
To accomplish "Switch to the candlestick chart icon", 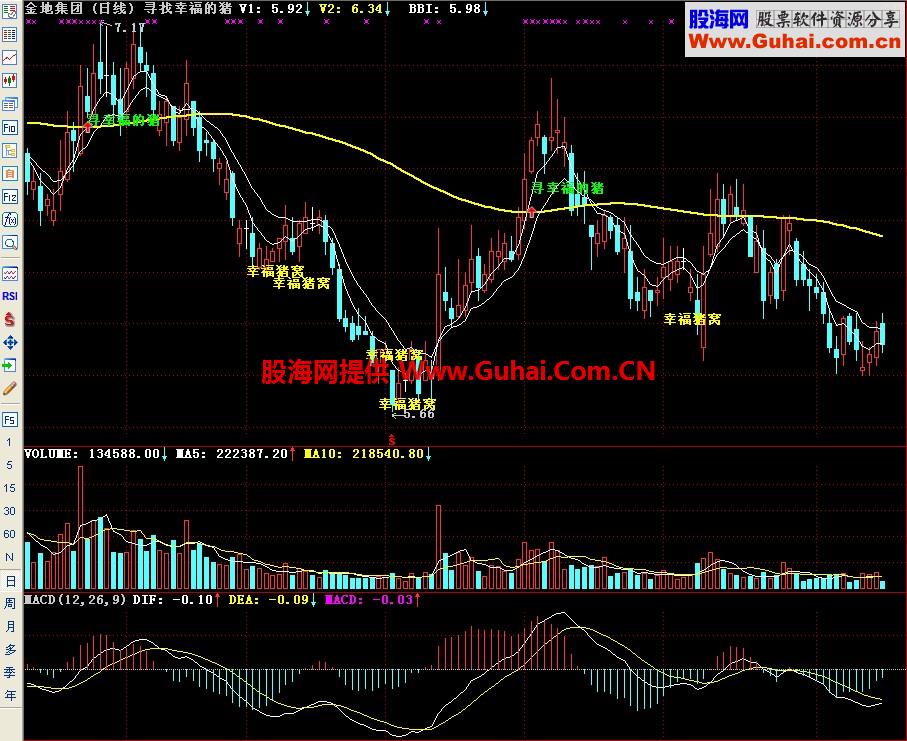I will [9, 80].
